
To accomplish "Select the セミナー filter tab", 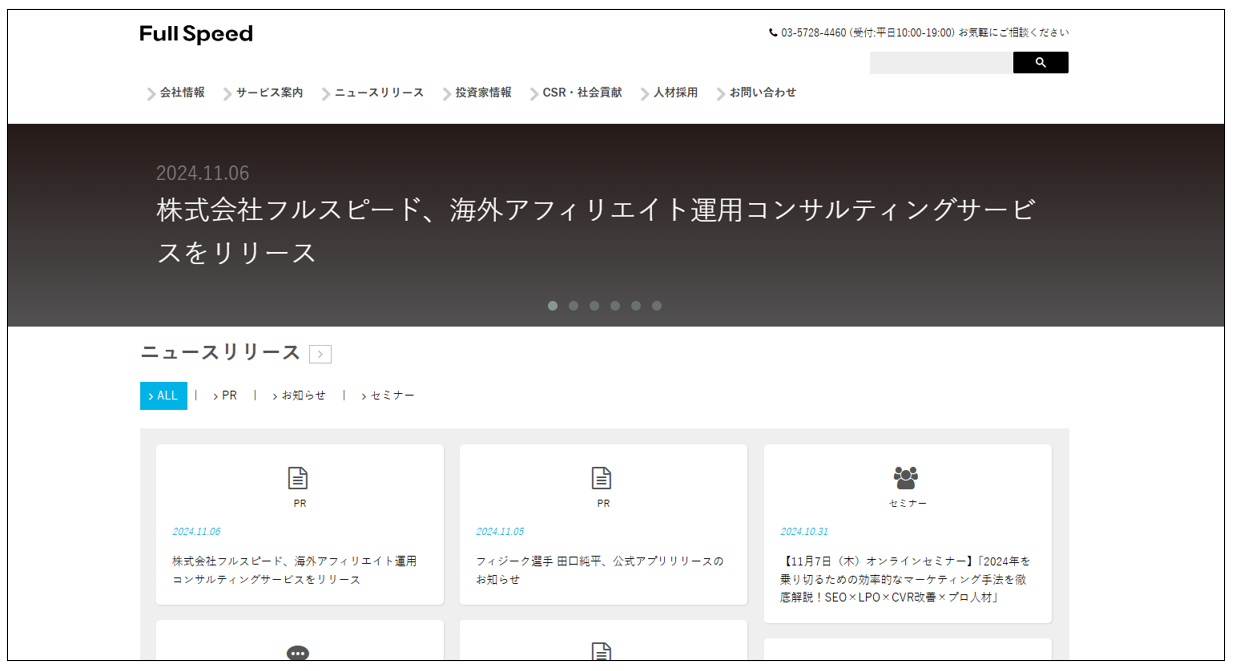I will (388, 396).
